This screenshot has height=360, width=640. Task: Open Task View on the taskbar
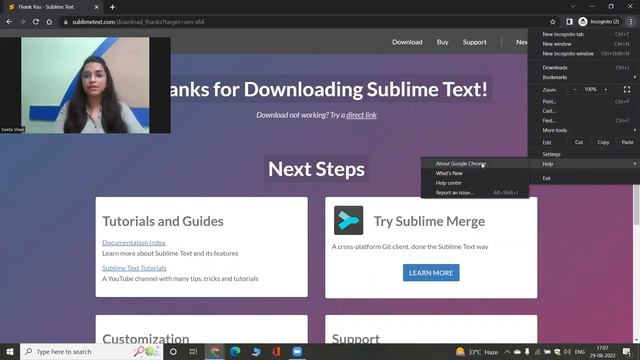pyautogui.click(x=193, y=351)
